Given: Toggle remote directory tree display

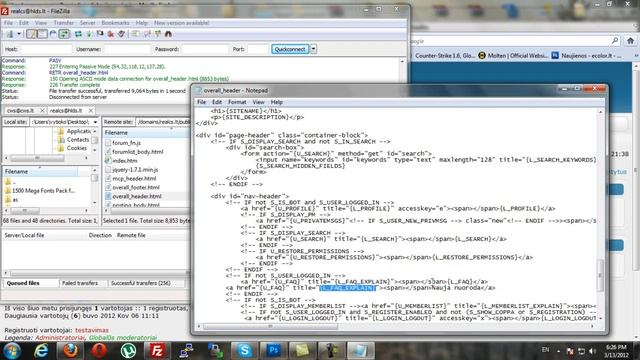Looking at the screenshot, I should [x=53, y=34].
